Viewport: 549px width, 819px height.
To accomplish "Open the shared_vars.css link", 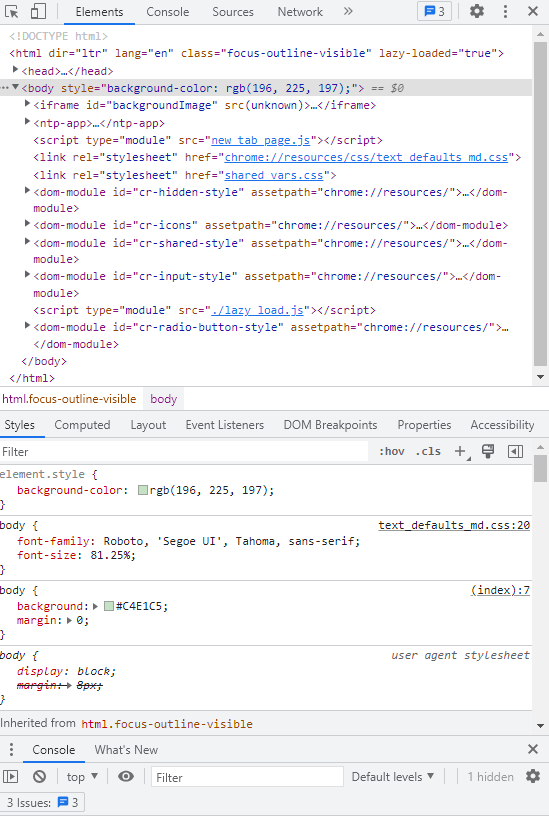I will point(274,175).
